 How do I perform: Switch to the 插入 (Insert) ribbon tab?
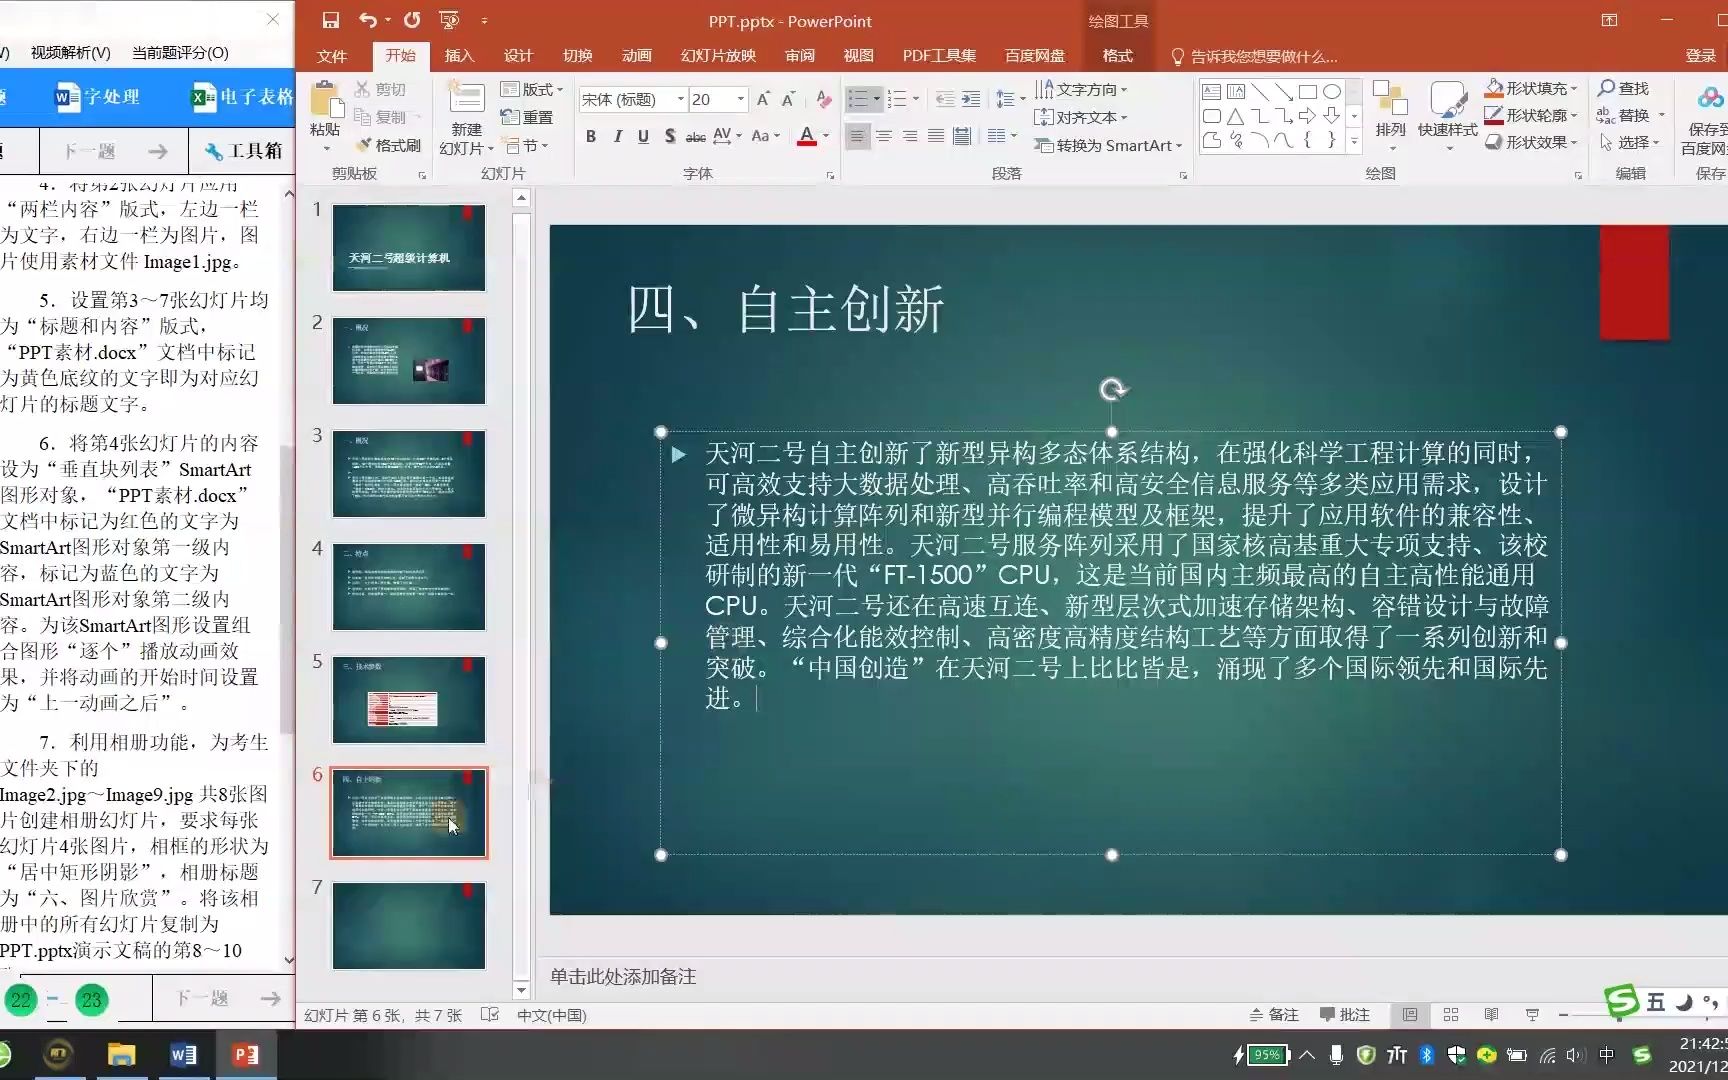(x=458, y=56)
